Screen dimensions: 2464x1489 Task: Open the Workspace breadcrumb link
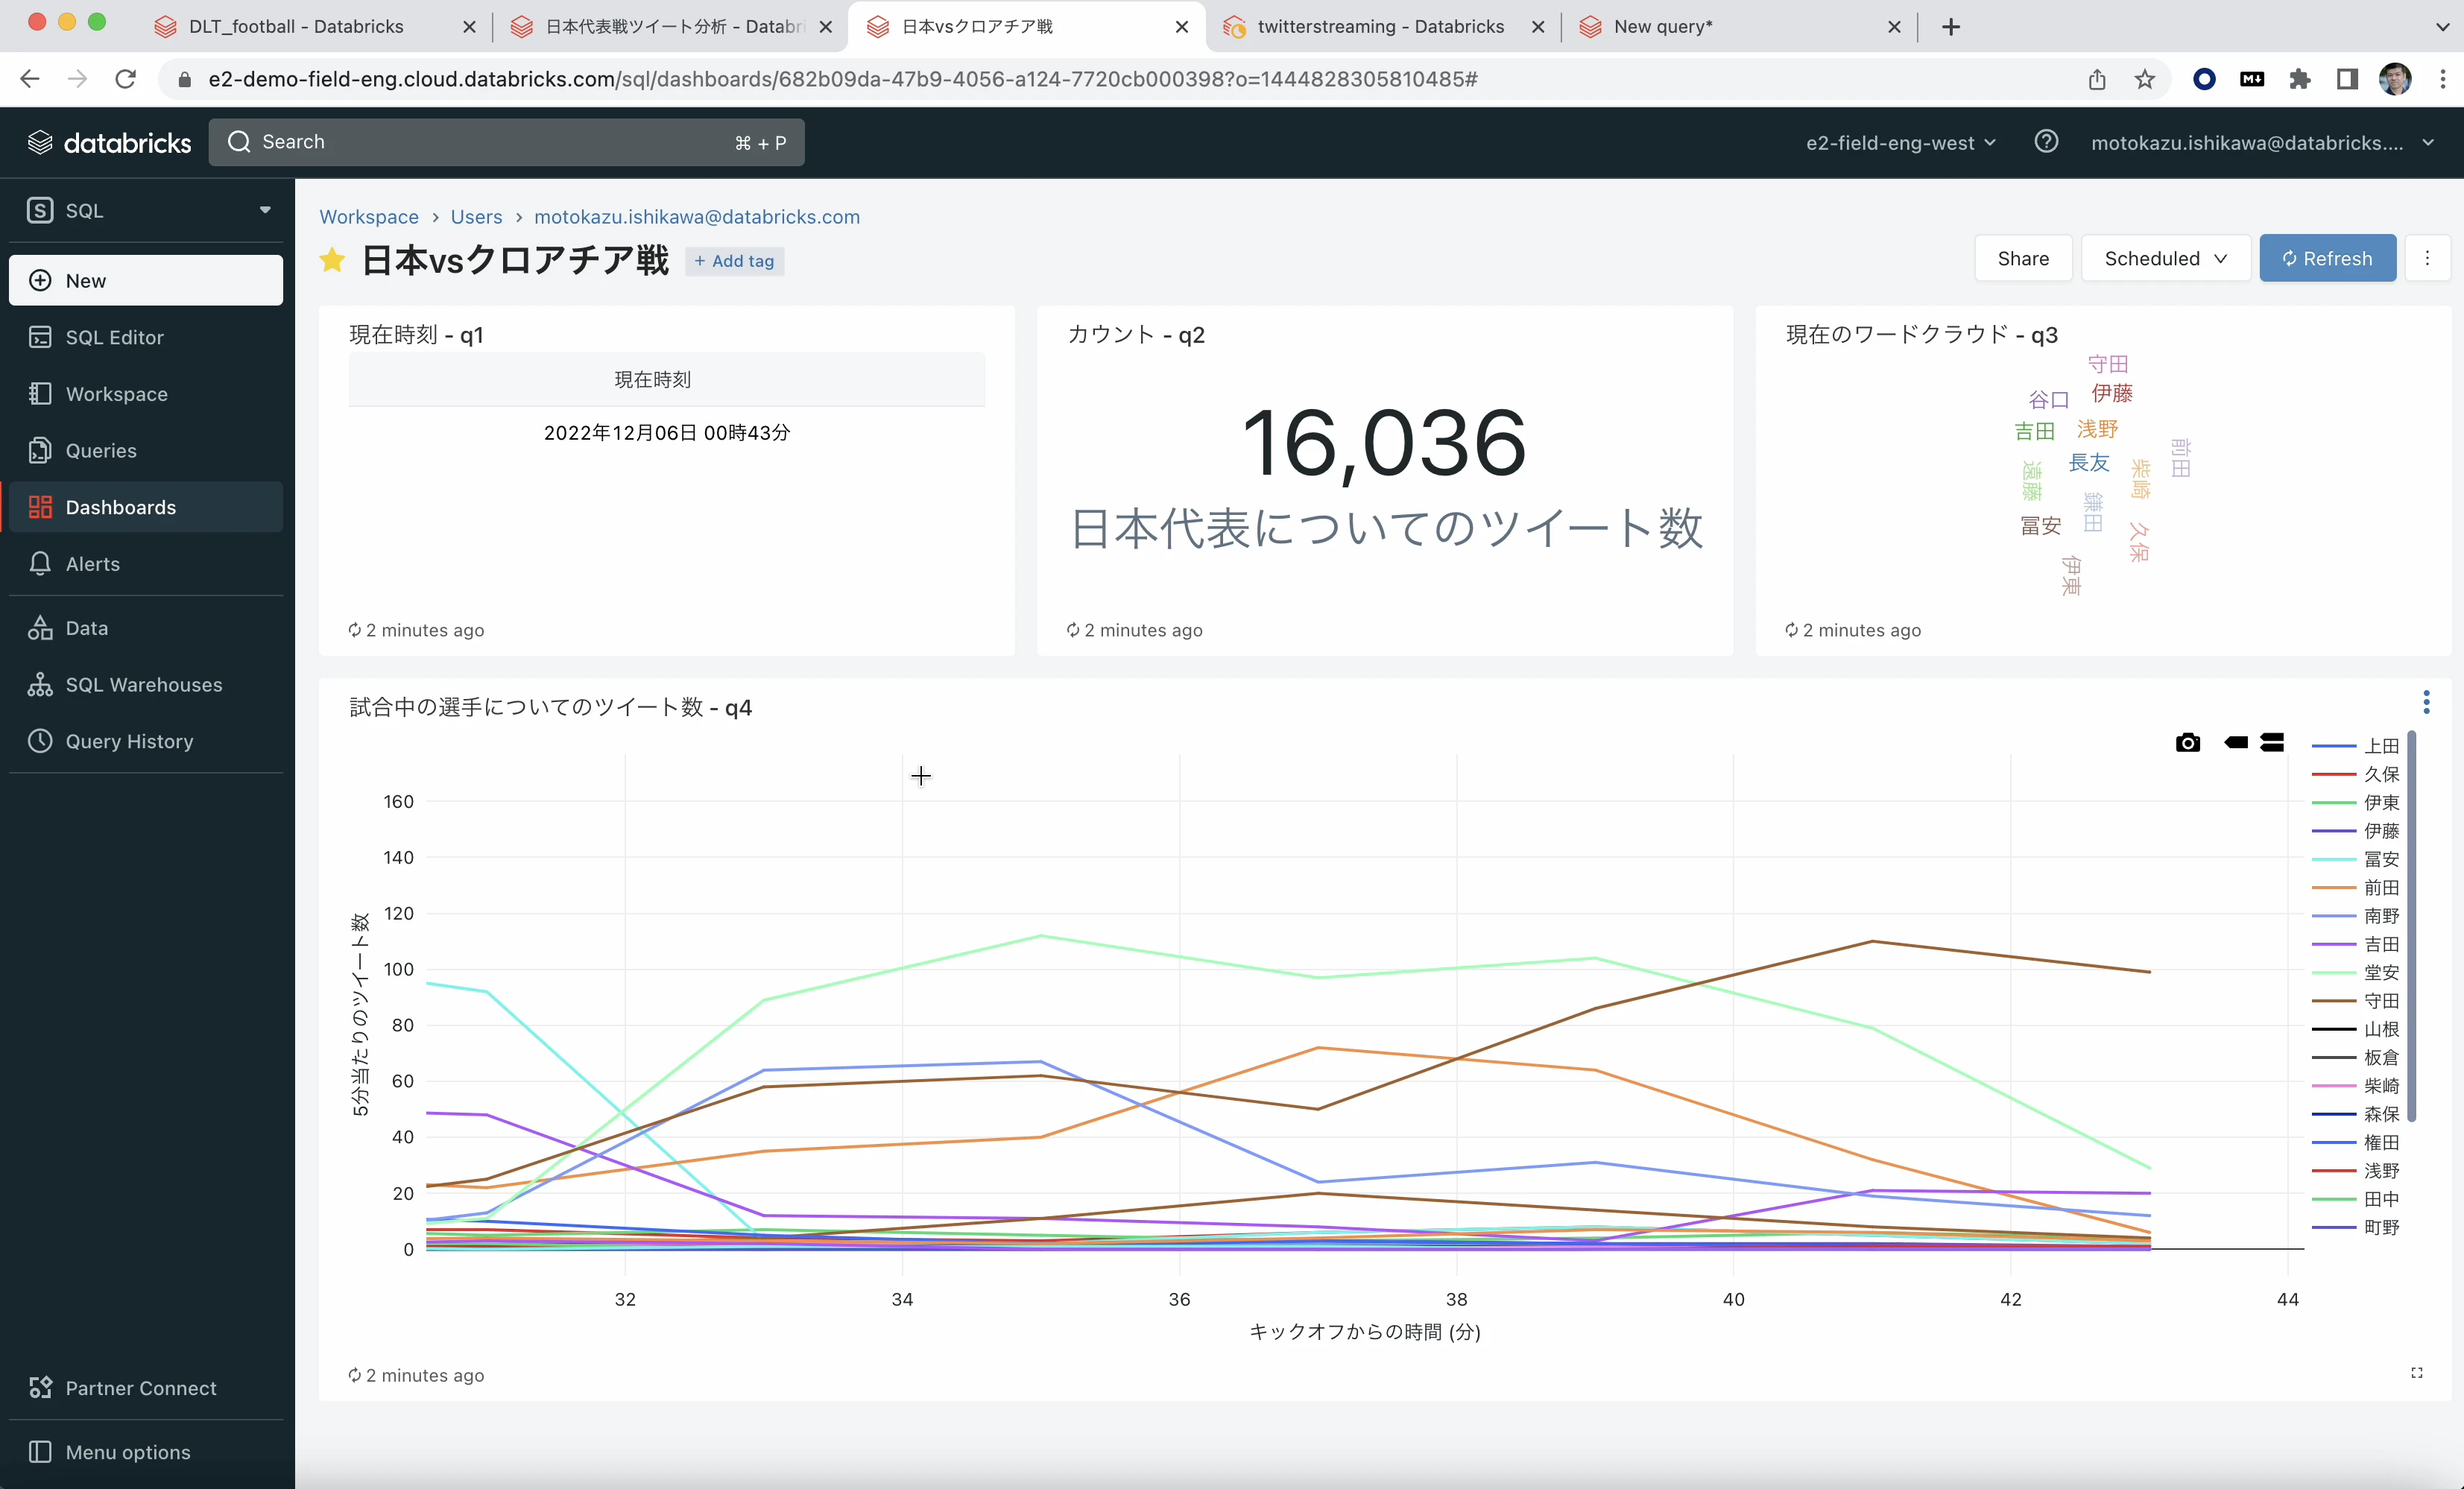(369, 216)
